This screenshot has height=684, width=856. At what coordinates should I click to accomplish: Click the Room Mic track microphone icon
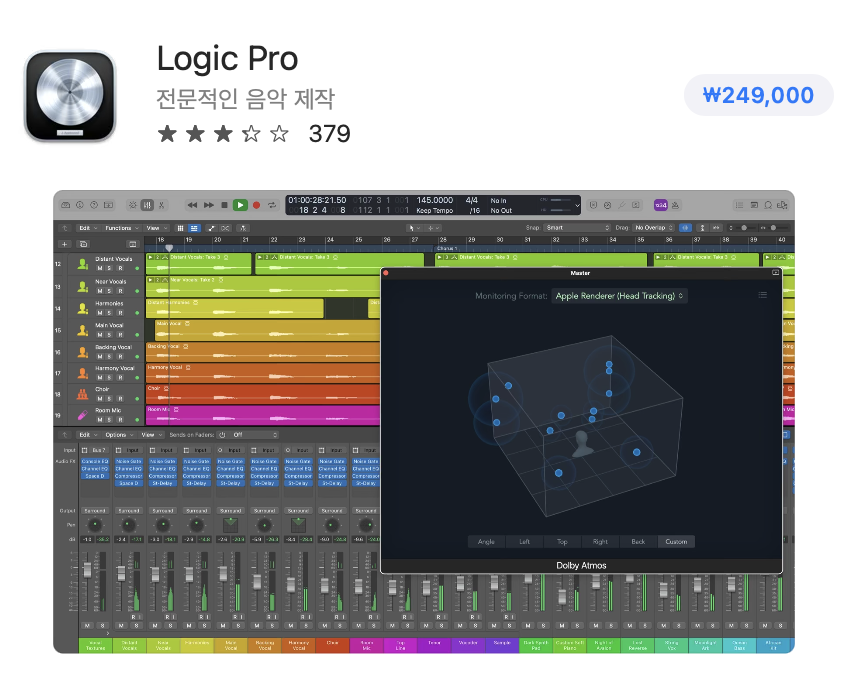pos(82,415)
